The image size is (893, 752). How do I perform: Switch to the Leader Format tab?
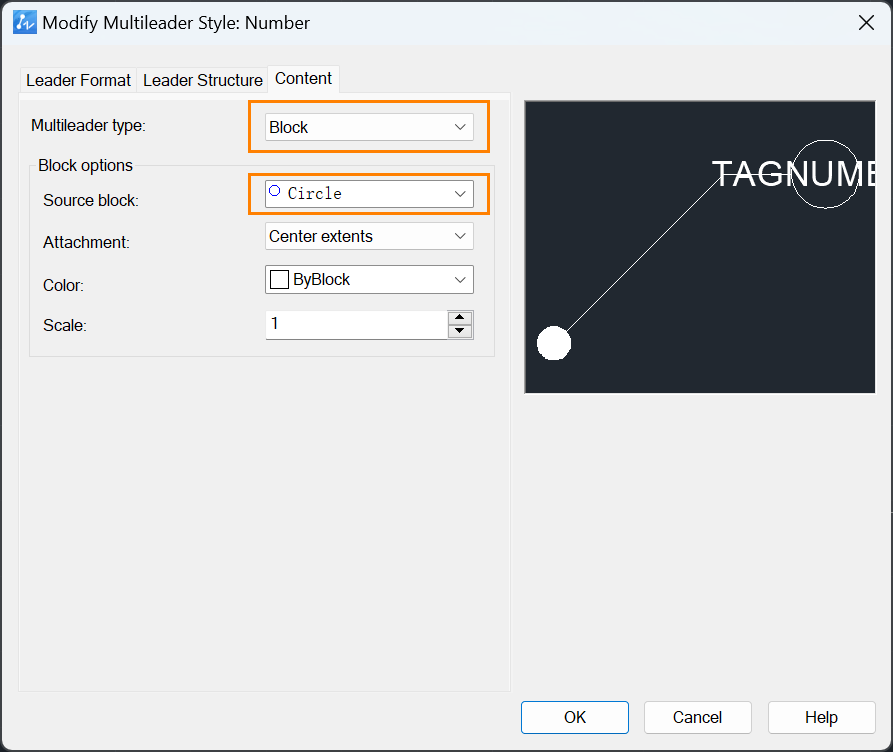(x=78, y=80)
